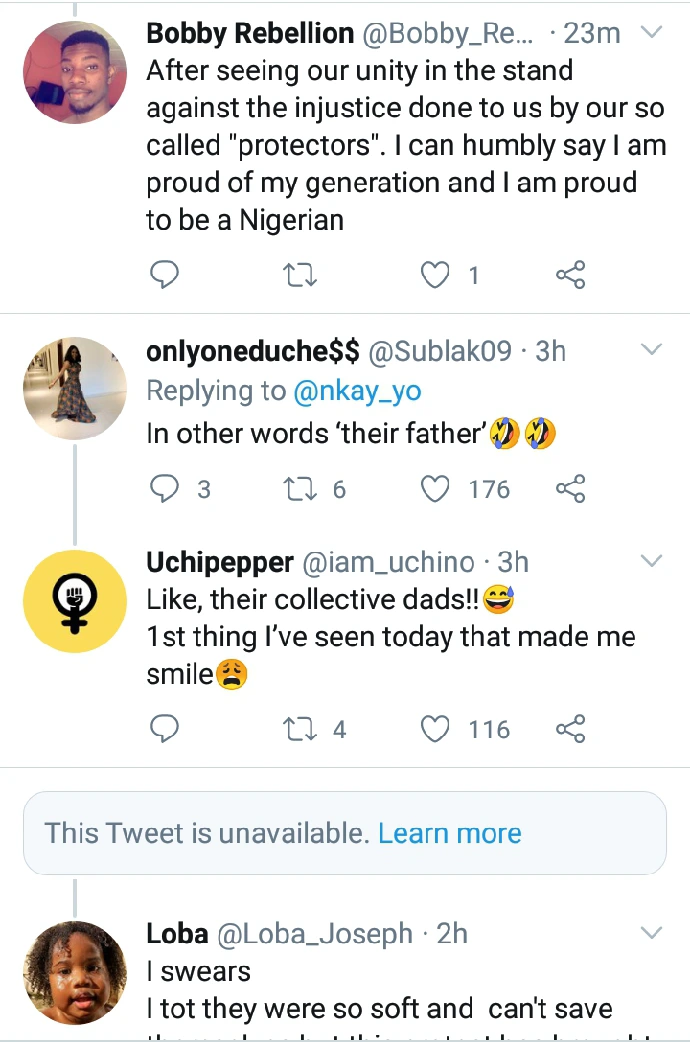Screen dimensions: 690x1042
Task: Reply to onlyoneduche$$ tweet
Action: pos(164,489)
